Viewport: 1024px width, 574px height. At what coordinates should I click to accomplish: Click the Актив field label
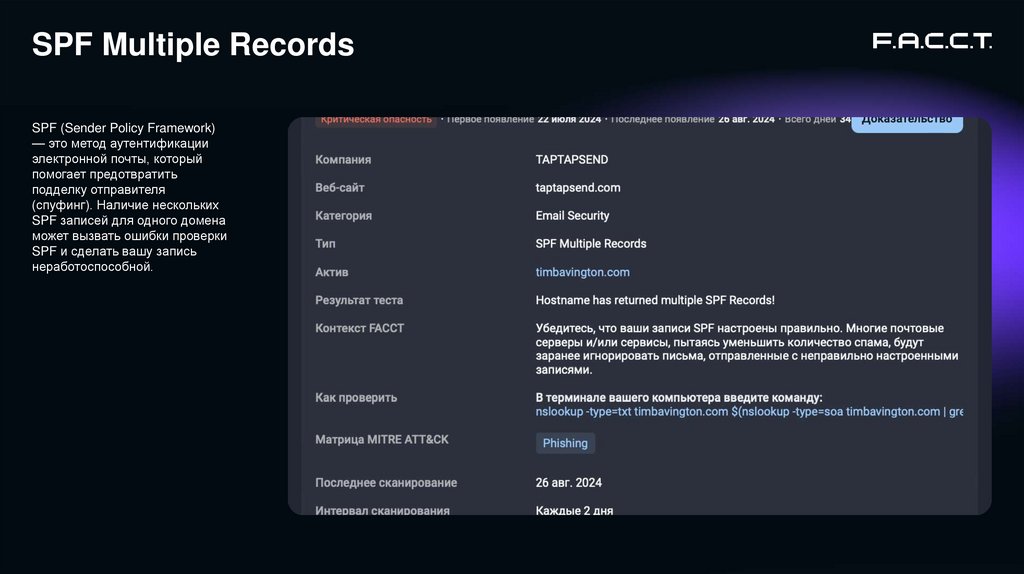tap(332, 272)
